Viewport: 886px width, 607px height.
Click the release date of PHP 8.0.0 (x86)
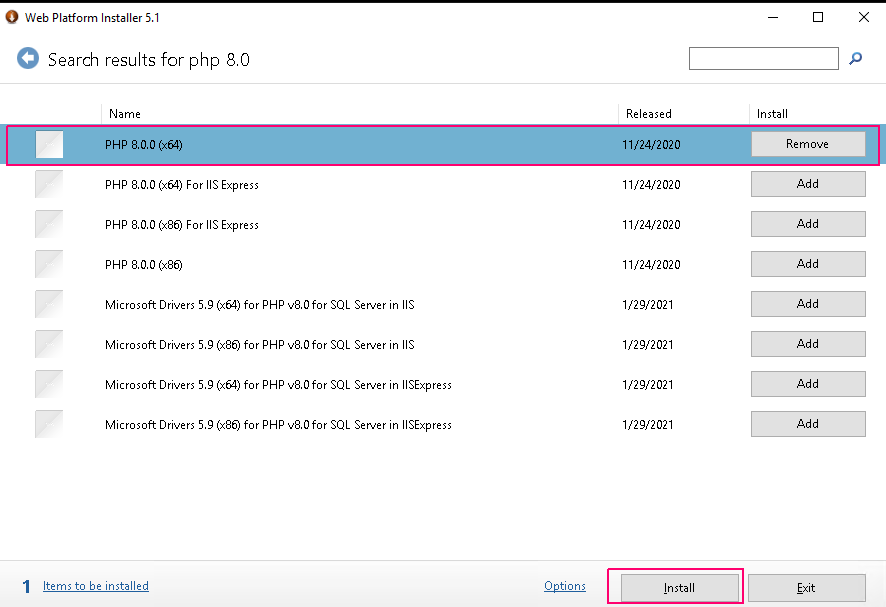pyautogui.click(x=651, y=265)
